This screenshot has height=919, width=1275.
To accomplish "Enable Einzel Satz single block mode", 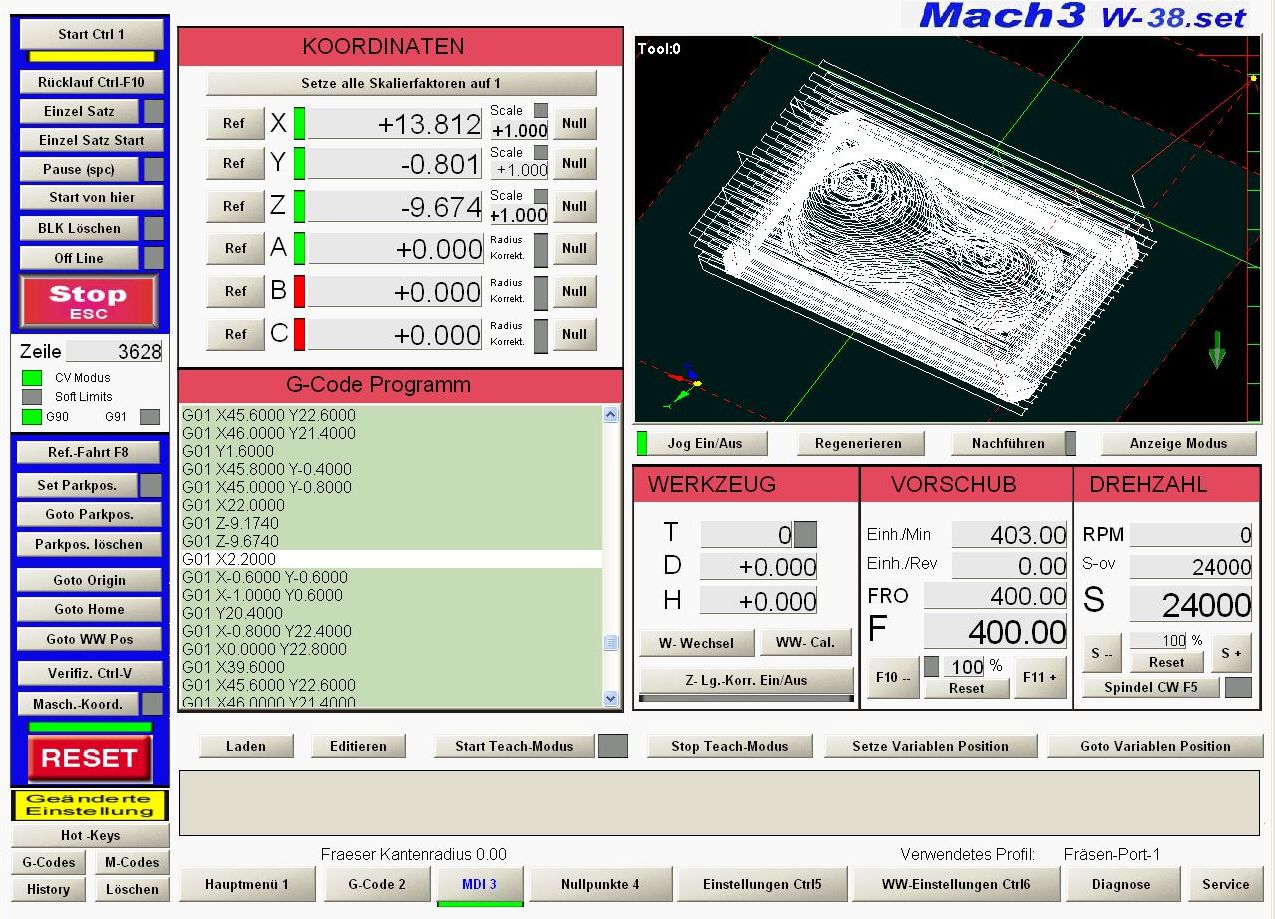I will click(x=79, y=111).
